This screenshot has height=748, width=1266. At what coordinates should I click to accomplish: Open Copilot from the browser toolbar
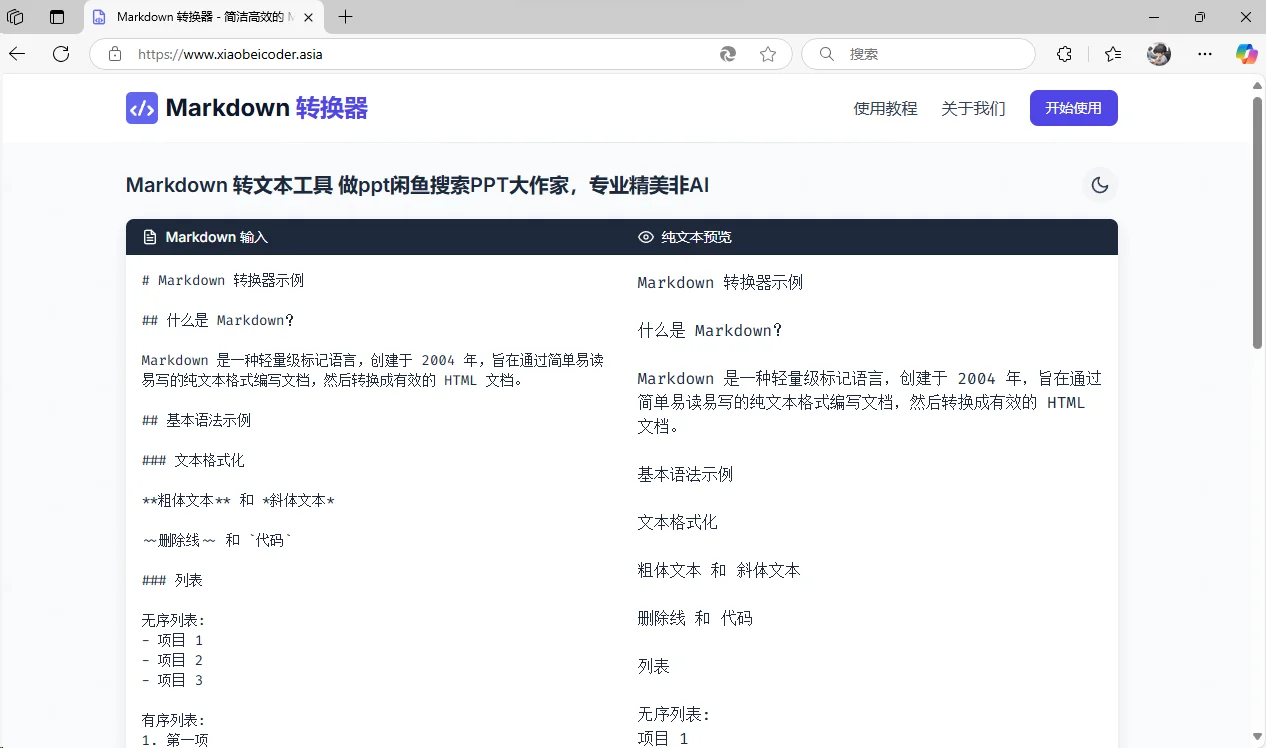1246,54
